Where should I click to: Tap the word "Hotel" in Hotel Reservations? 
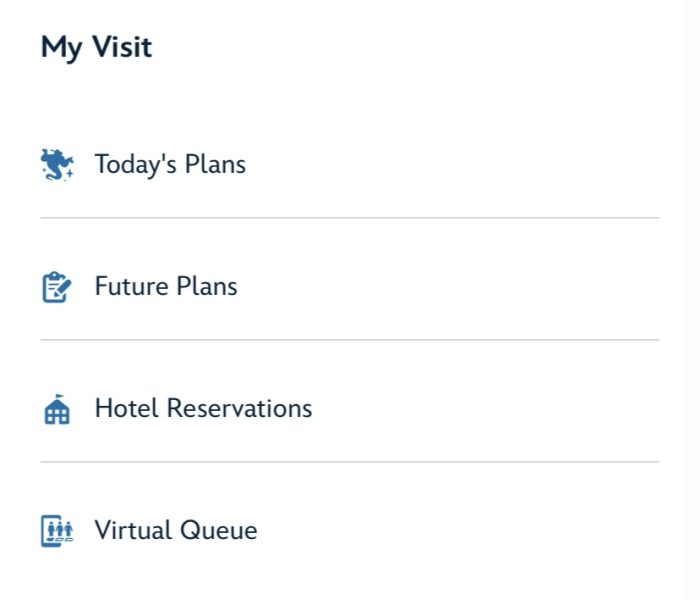click(x=127, y=409)
